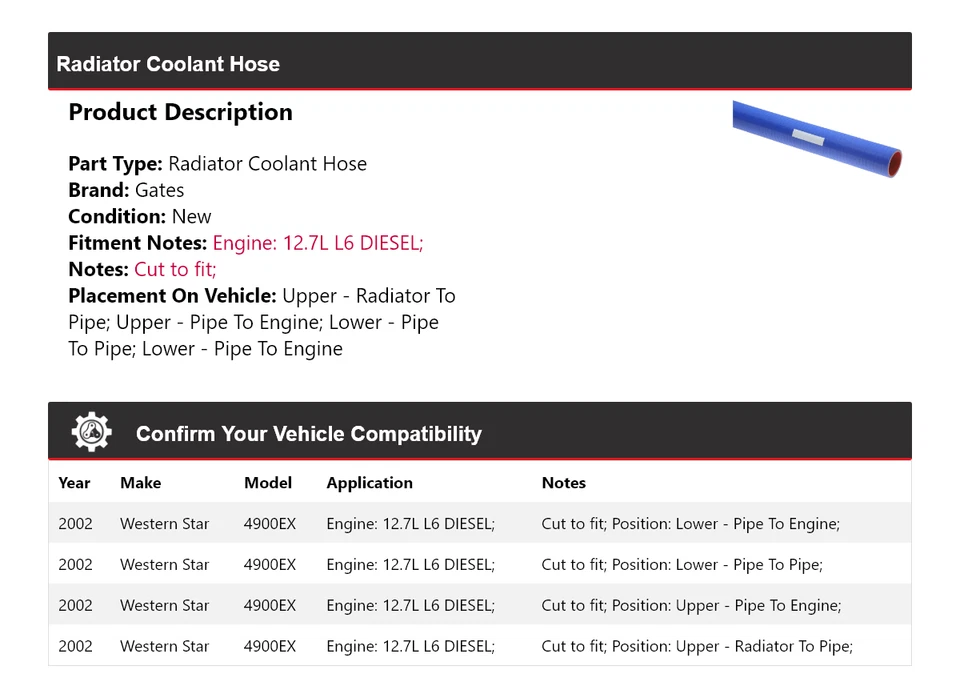Click the Radiator Coolant Hose header
This screenshot has width=960, height=698.
(168, 64)
